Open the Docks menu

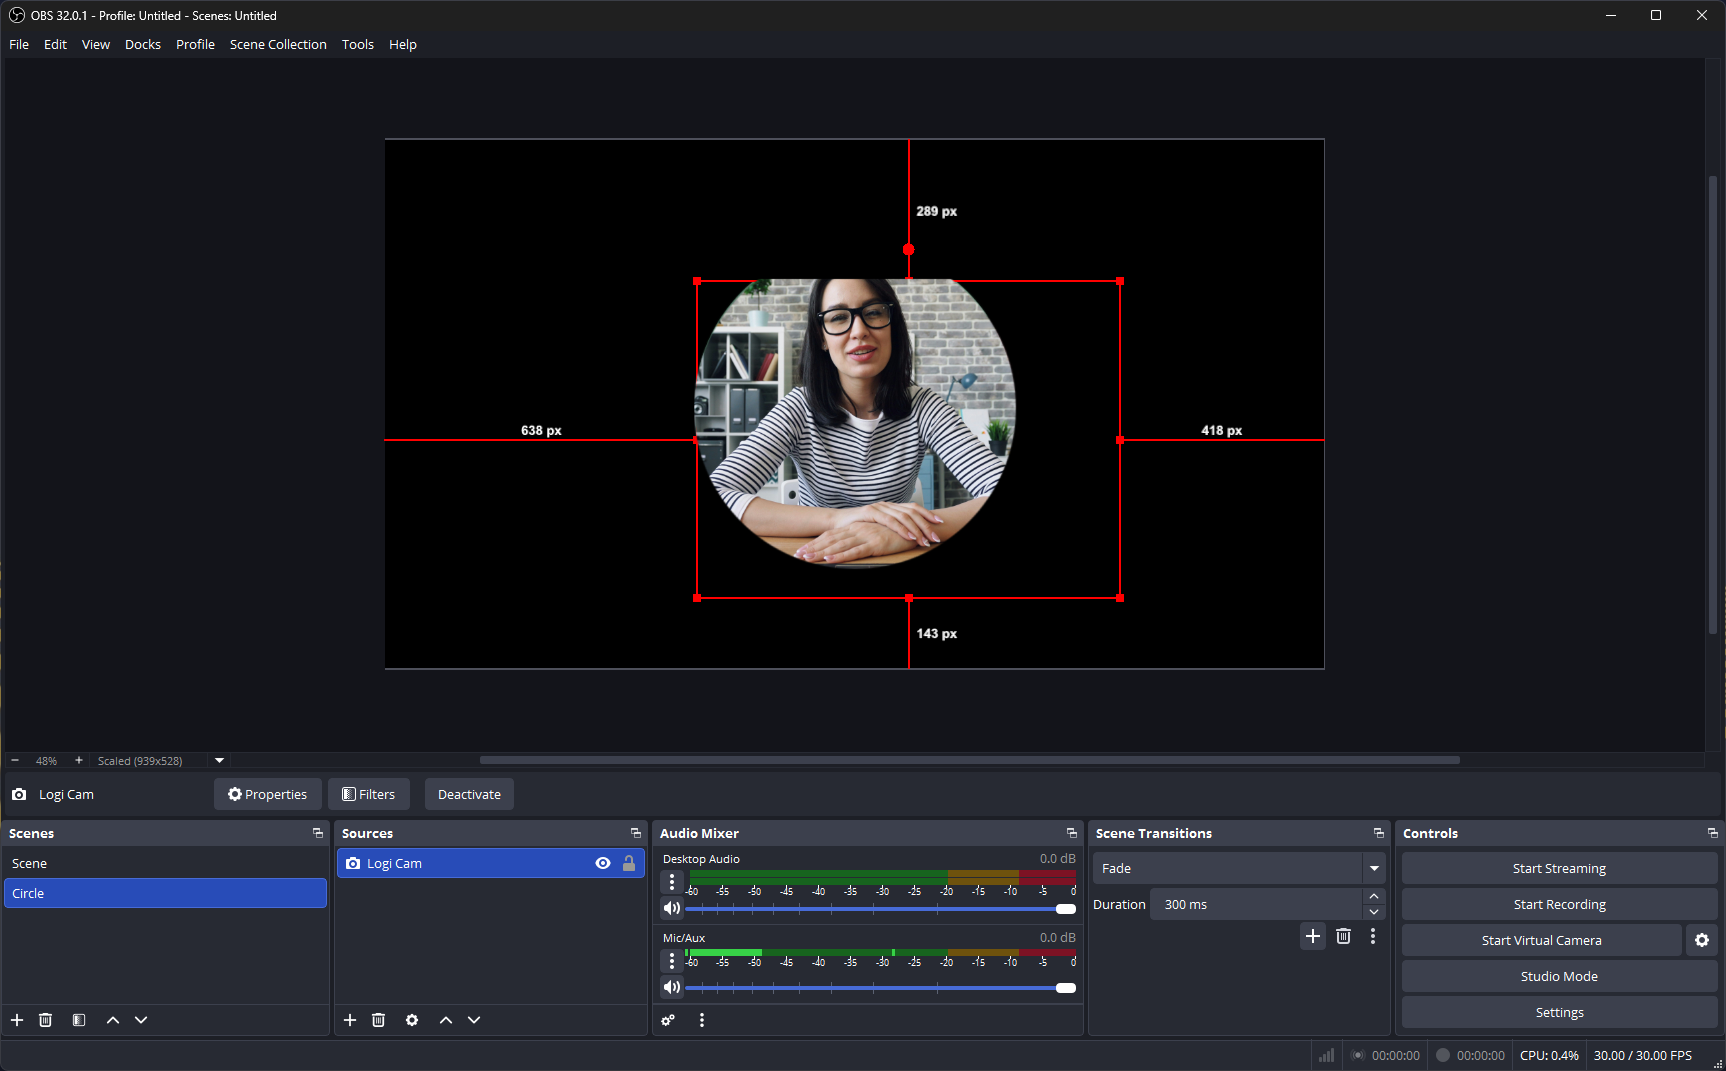pyautogui.click(x=143, y=45)
